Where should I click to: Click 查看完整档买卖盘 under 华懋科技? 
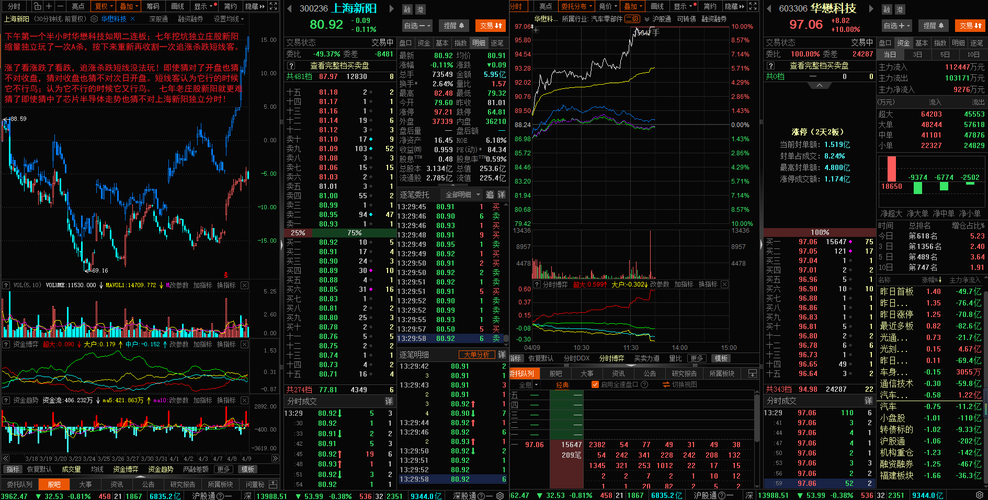[x=819, y=66]
